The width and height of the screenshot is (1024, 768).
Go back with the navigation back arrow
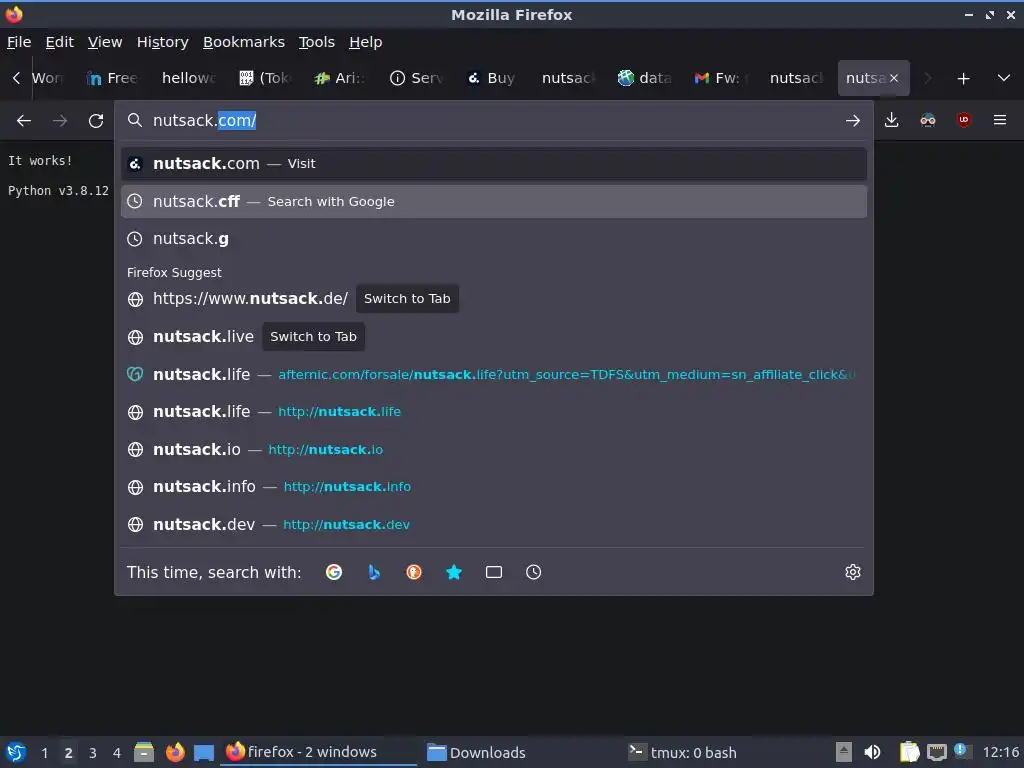pyautogui.click(x=24, y=121)
